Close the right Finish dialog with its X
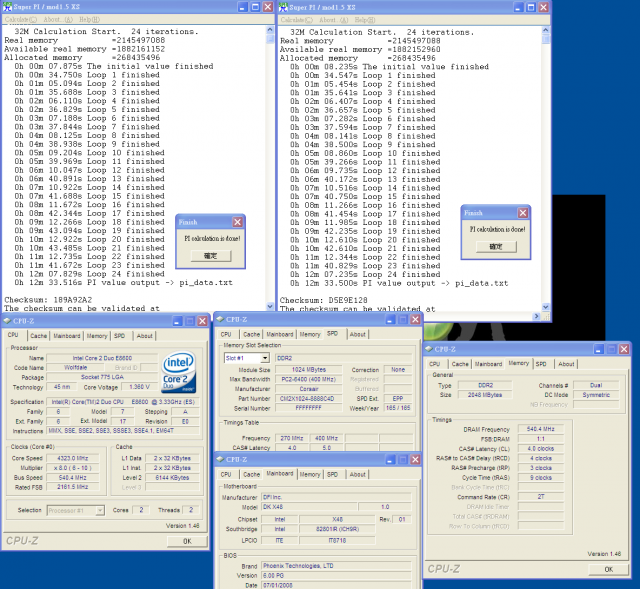Screen dimensions: 640x589 (x=523, y=213)
